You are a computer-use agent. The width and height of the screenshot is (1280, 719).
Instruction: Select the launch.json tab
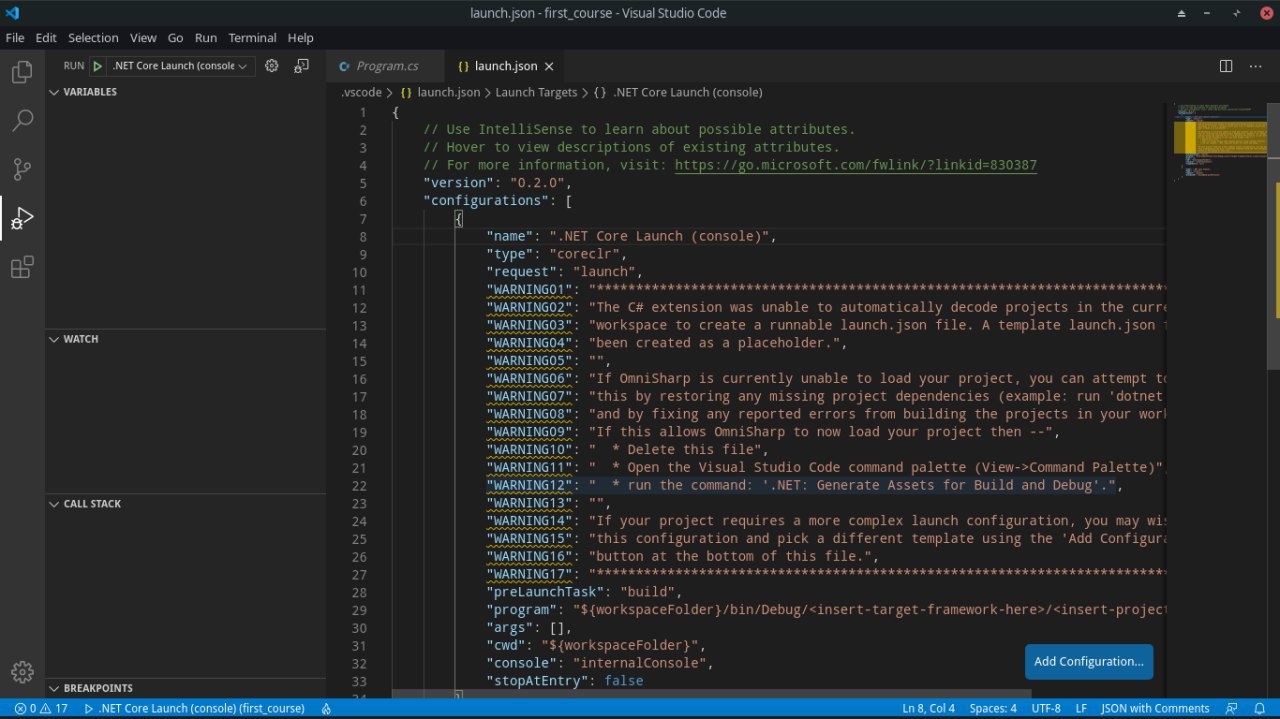pos(503,66)
